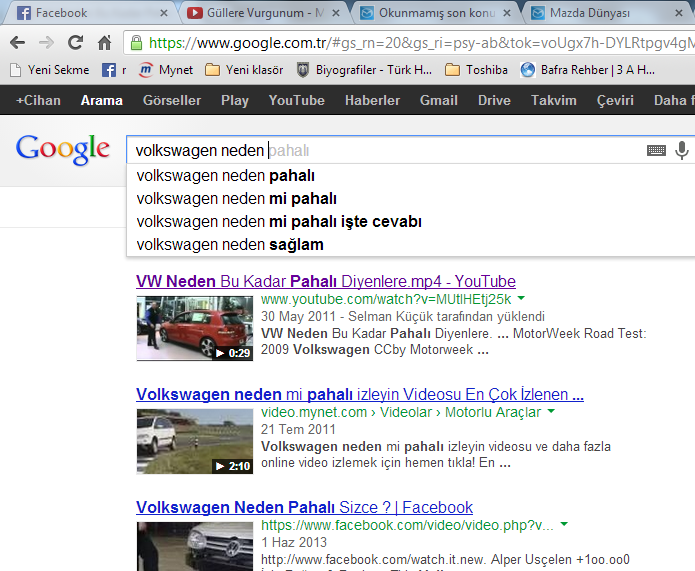Open 'VW Neden Bu Kadar Pahalı Diyenlere.mp4' result
695x571 pixels.
326,282
